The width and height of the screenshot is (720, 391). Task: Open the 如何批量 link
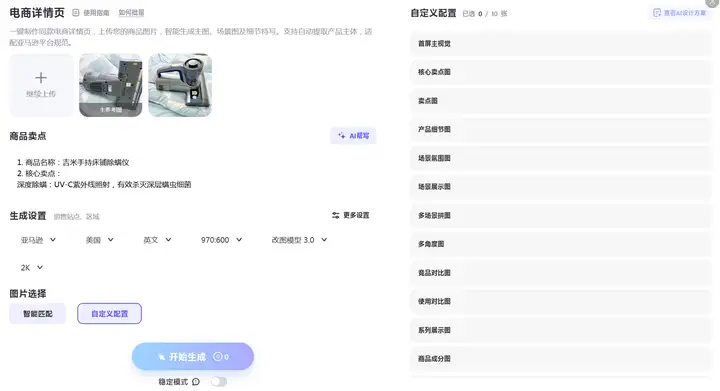tap(131, 13)
